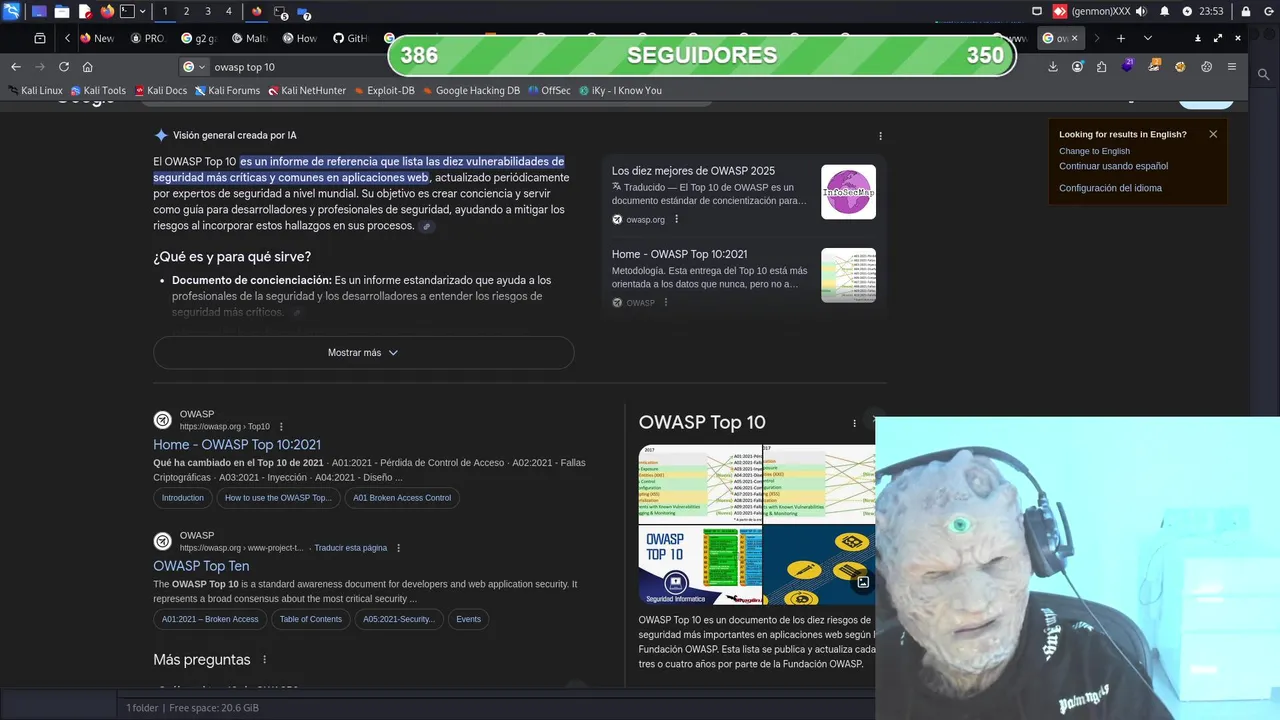The height and width of the screenshot is (720, 1280).
Task: Click the Events sitelink chip
Action: point(468,619)
